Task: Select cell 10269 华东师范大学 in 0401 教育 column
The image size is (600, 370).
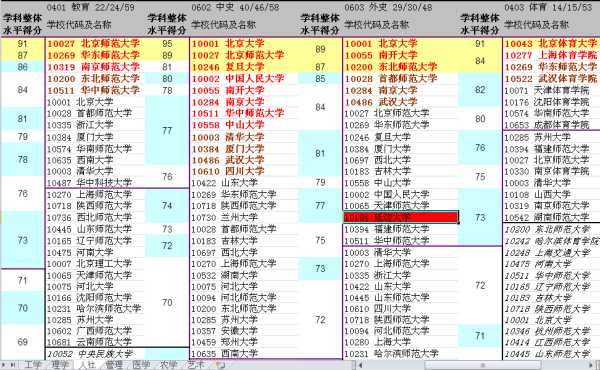Action: tap(94, 55)
